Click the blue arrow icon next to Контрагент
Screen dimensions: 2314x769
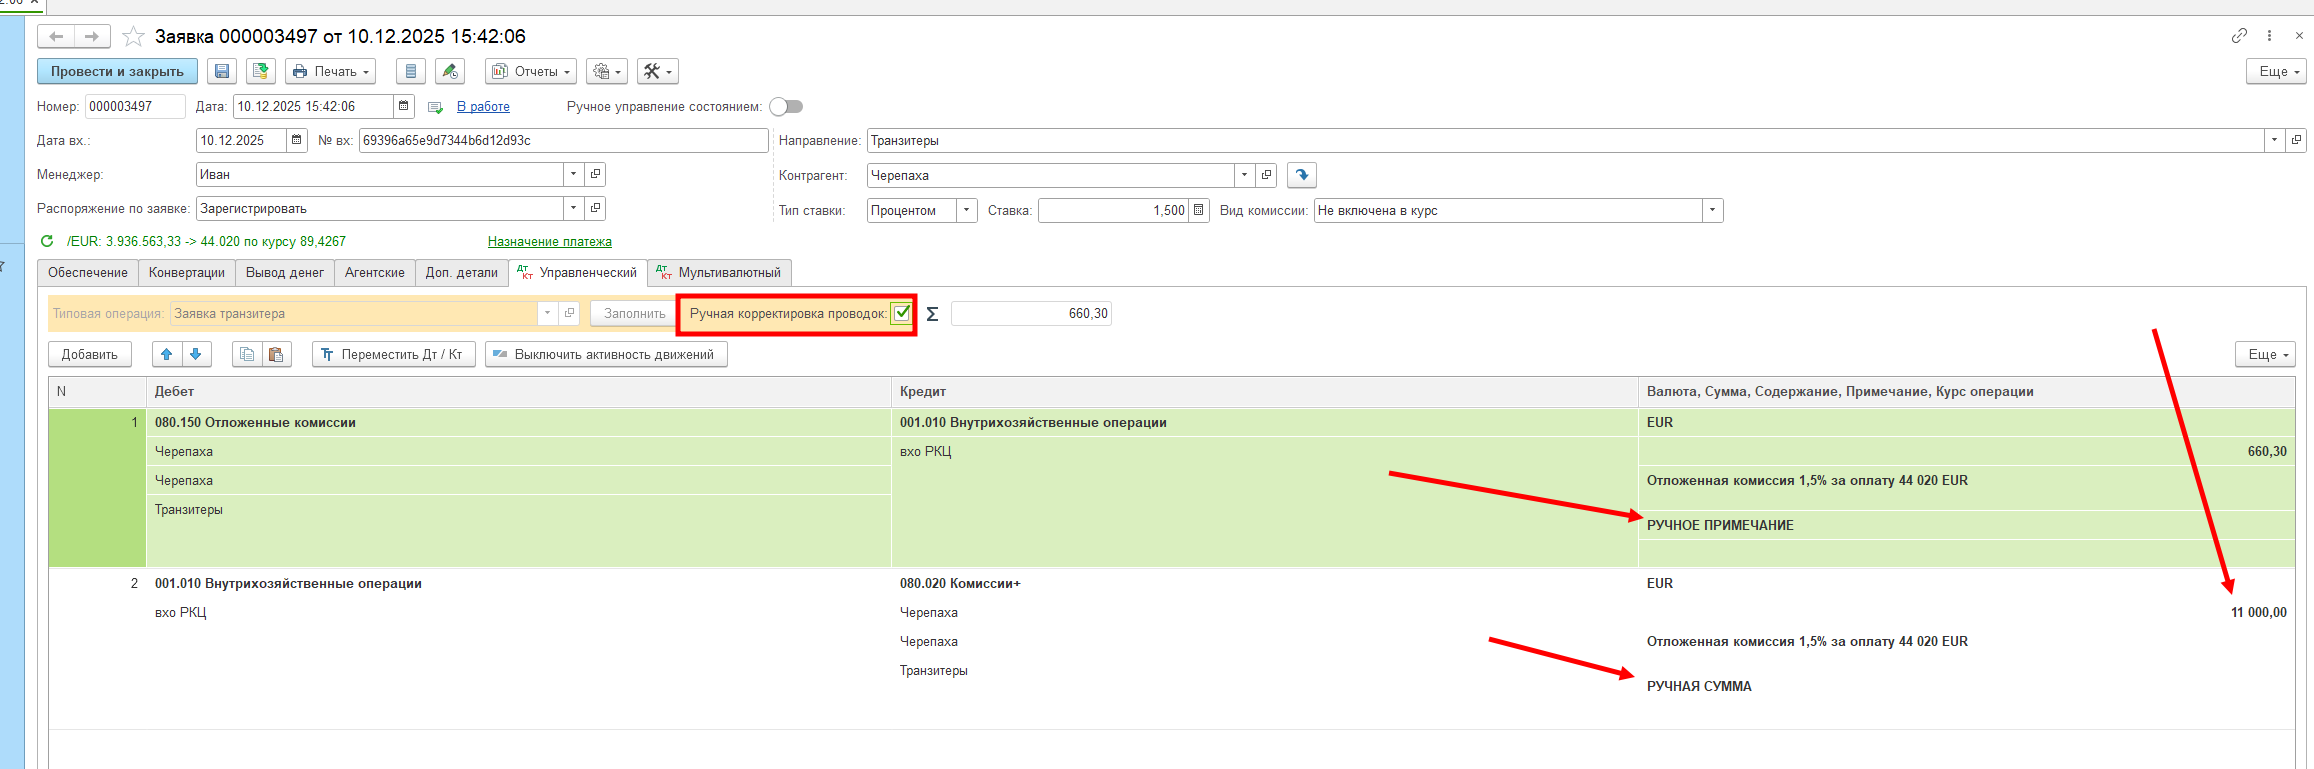[1301, 175]
